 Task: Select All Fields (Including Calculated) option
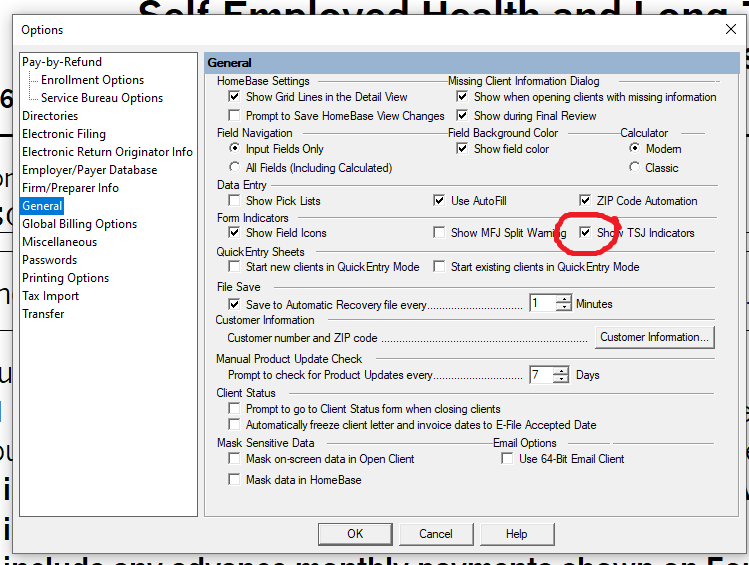(x=235, y=168)
